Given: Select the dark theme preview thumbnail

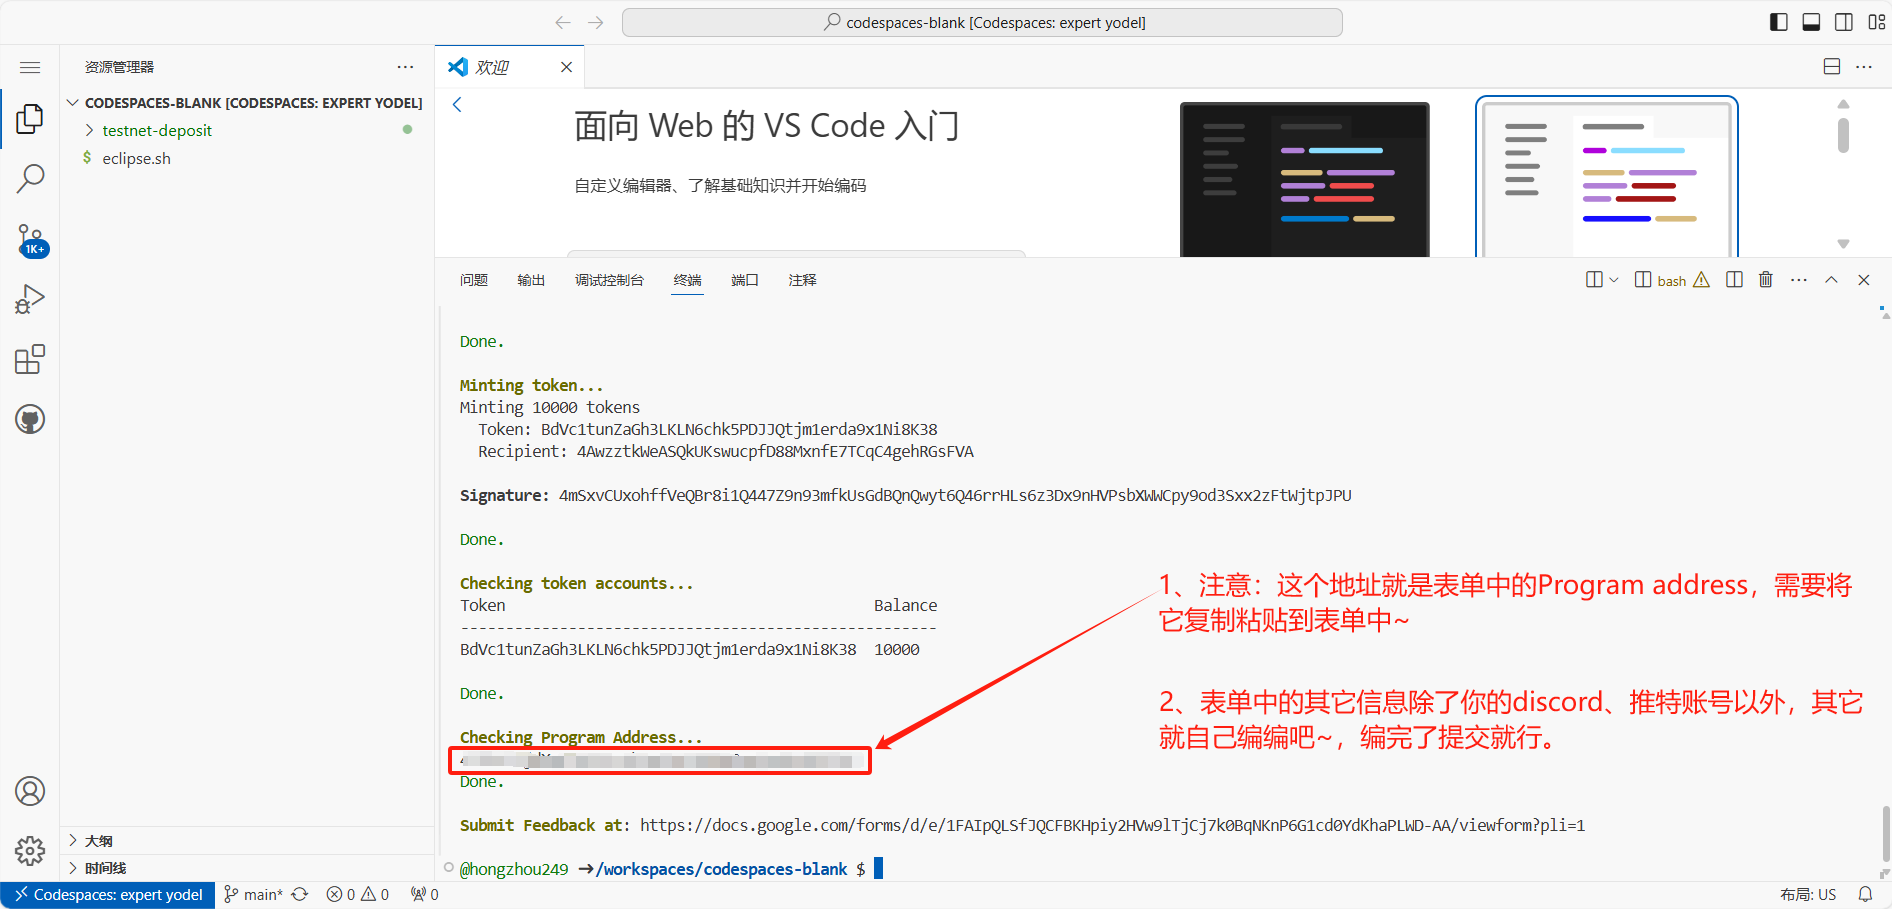Looking at the screenshot, I should 1304,179.
